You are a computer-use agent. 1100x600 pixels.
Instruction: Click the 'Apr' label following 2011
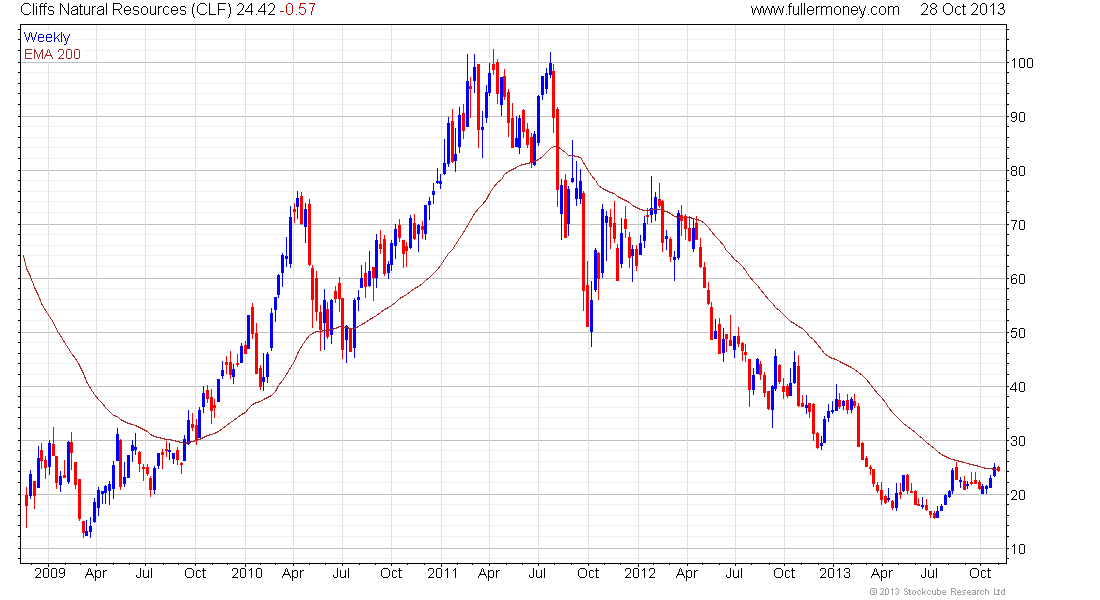(489, 574)
